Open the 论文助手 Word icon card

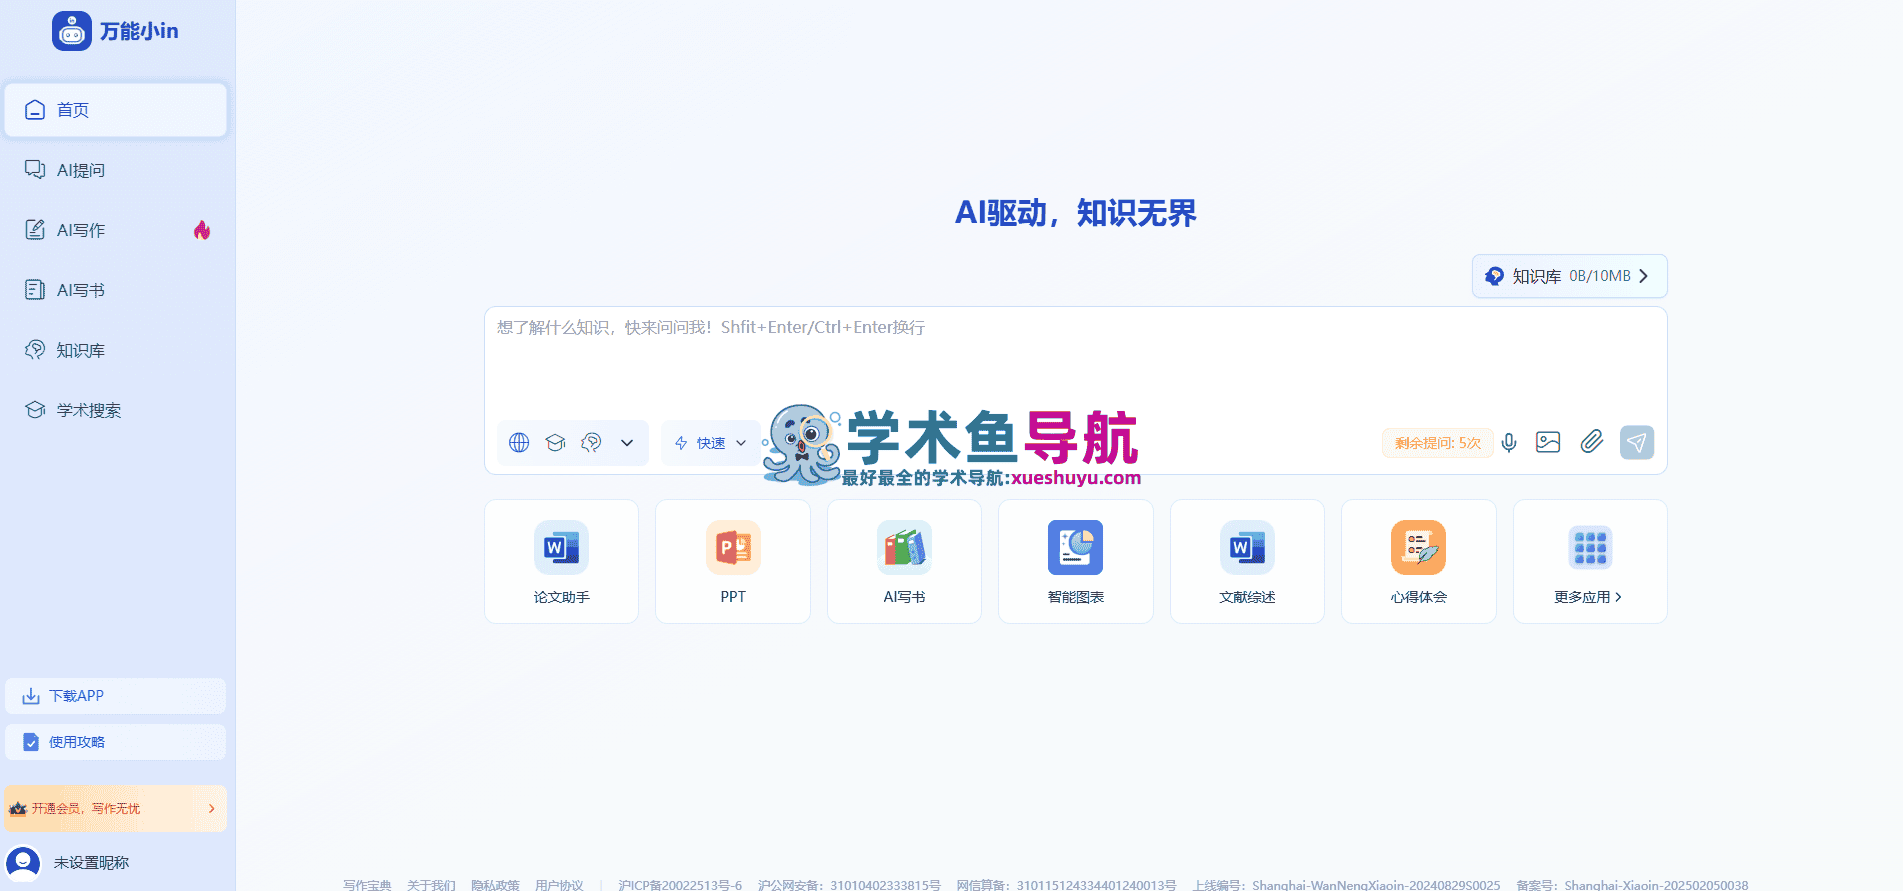[561, 561]
